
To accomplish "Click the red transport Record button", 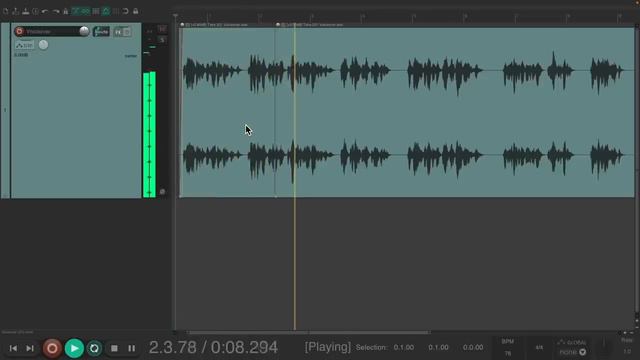I will (x=52, y=348).
